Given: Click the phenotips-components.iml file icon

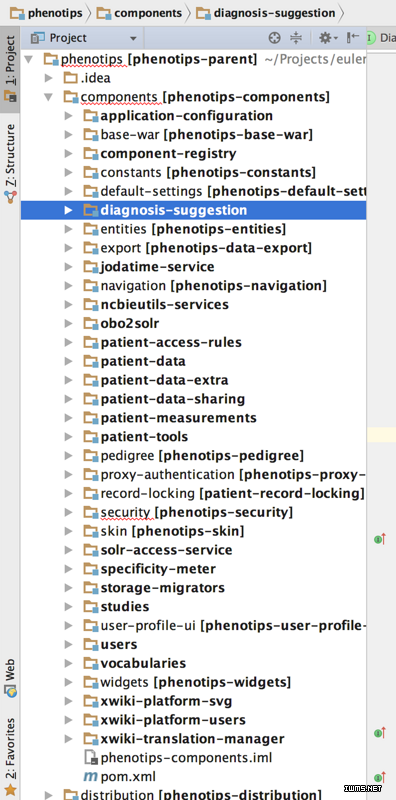Looking at the screenshot, I should 90,758.
